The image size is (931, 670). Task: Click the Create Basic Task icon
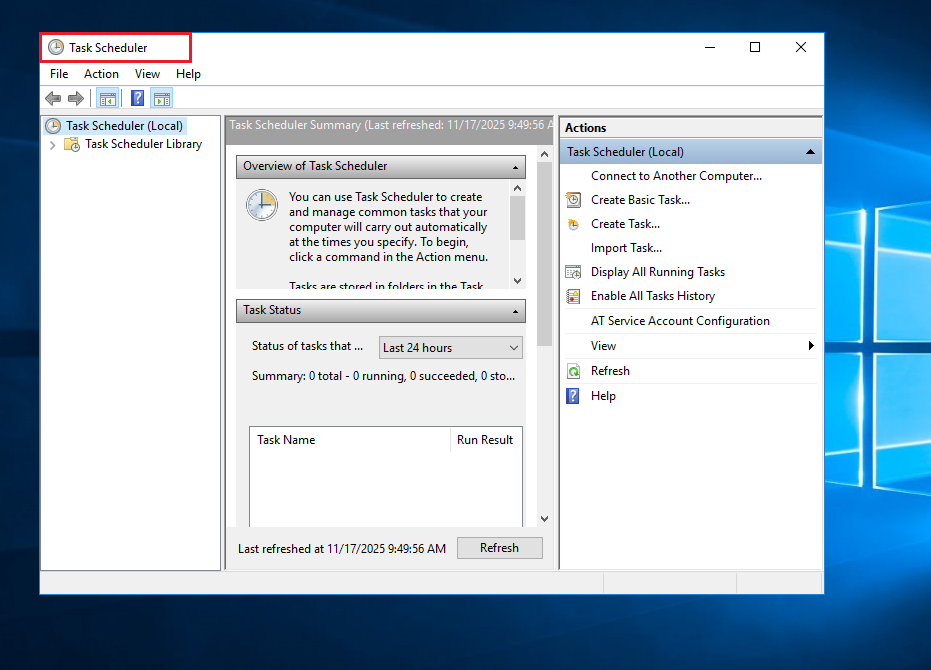[x=574, y=200]
